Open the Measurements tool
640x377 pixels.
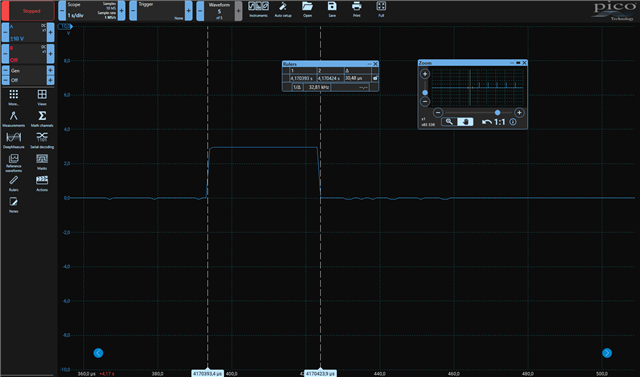(13, 119)
